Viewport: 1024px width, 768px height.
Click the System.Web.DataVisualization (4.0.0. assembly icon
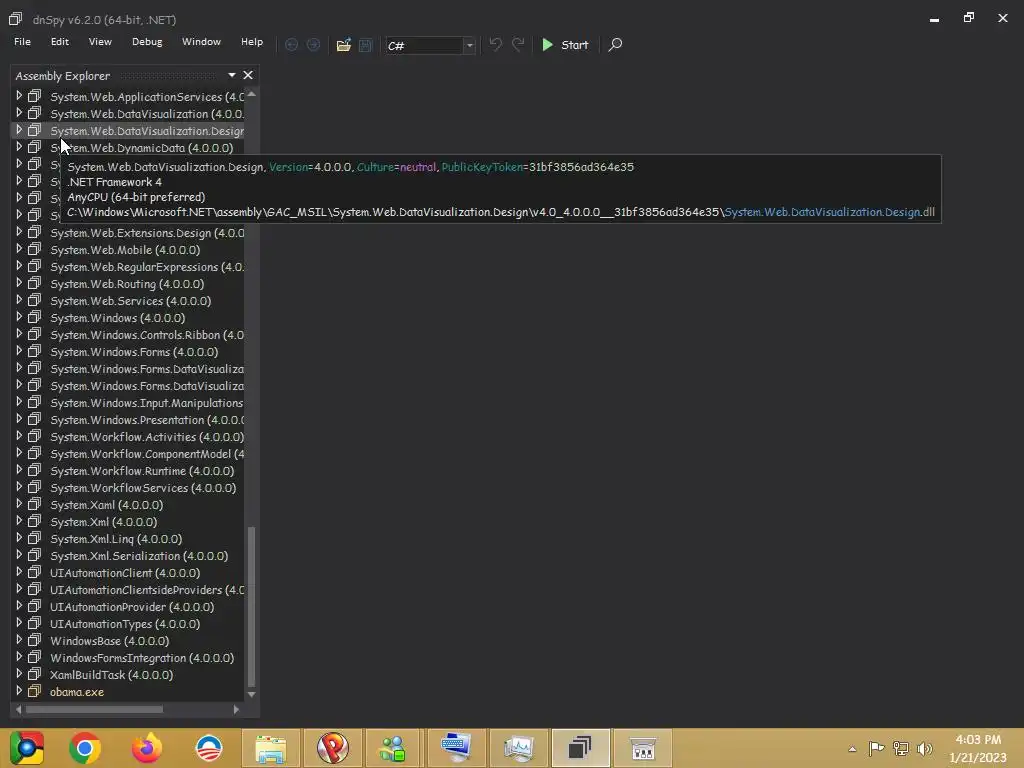pos(35,113)
